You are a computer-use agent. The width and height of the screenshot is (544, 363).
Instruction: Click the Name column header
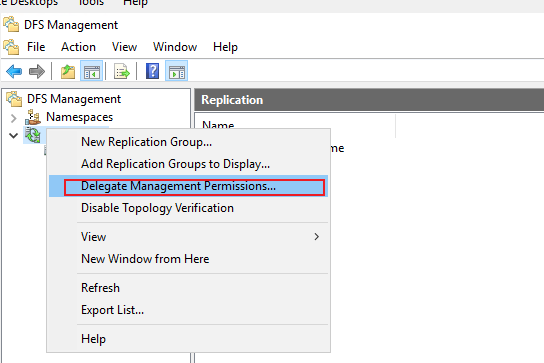(295, 125)
